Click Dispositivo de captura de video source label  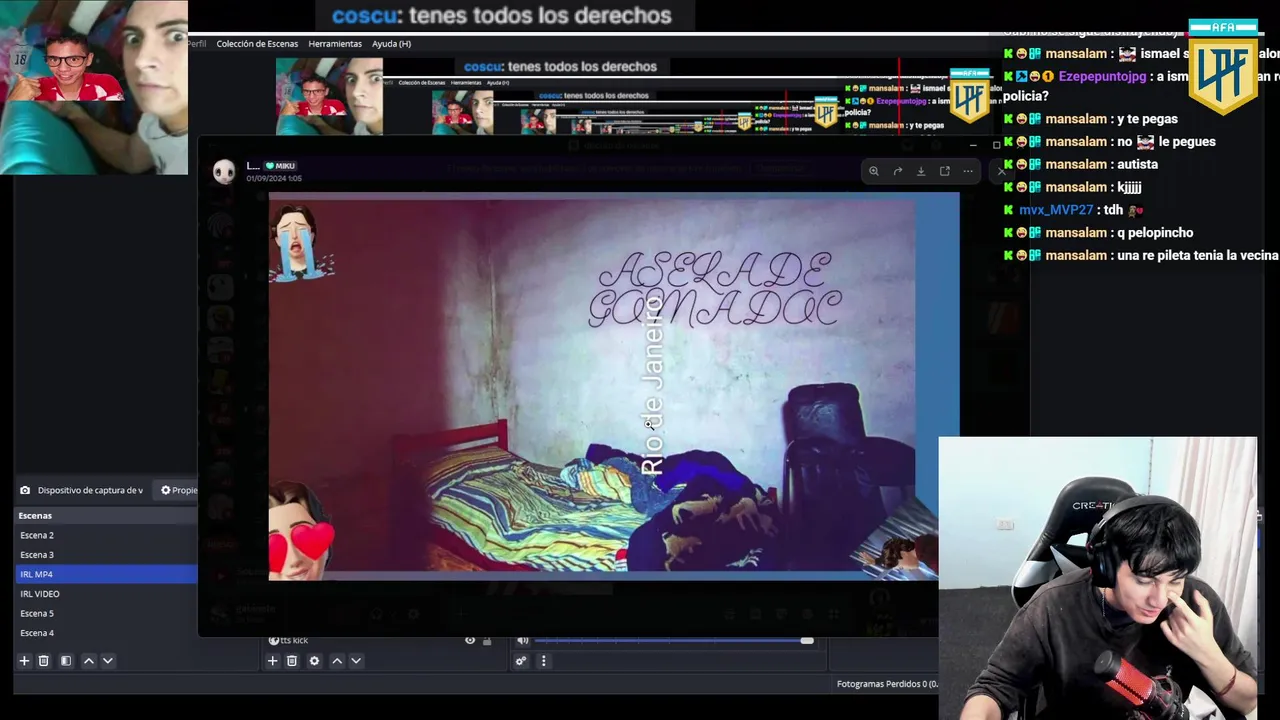pyautogui.click(x=90, y=490)
